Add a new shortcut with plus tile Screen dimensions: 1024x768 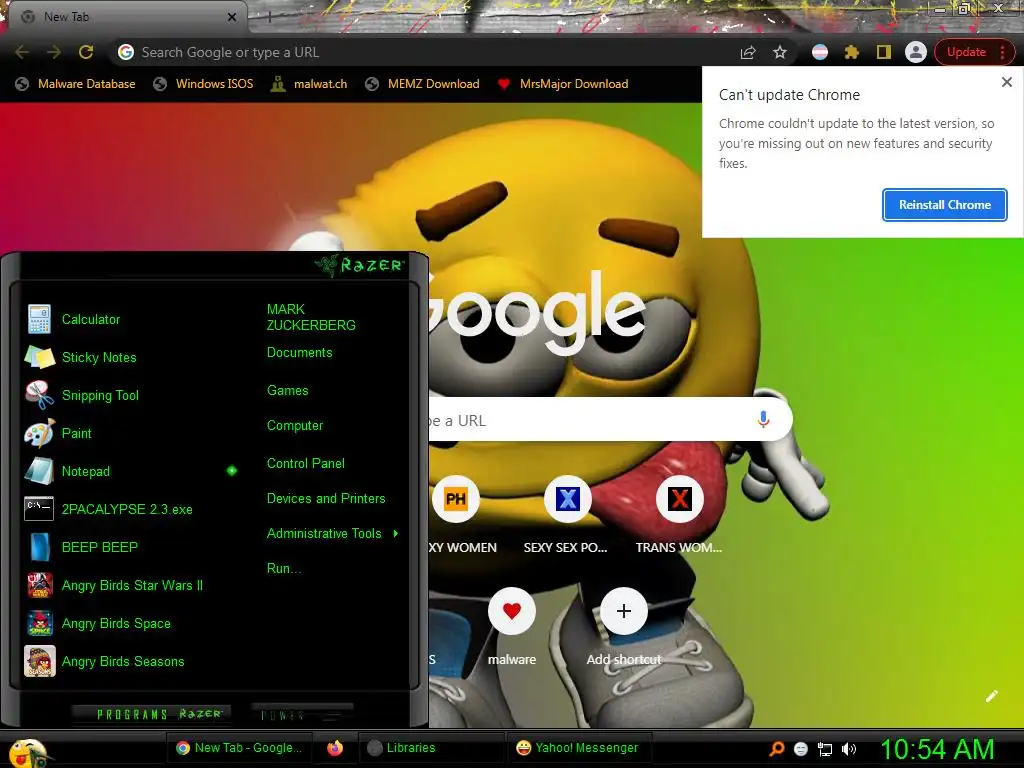[624, 611]
